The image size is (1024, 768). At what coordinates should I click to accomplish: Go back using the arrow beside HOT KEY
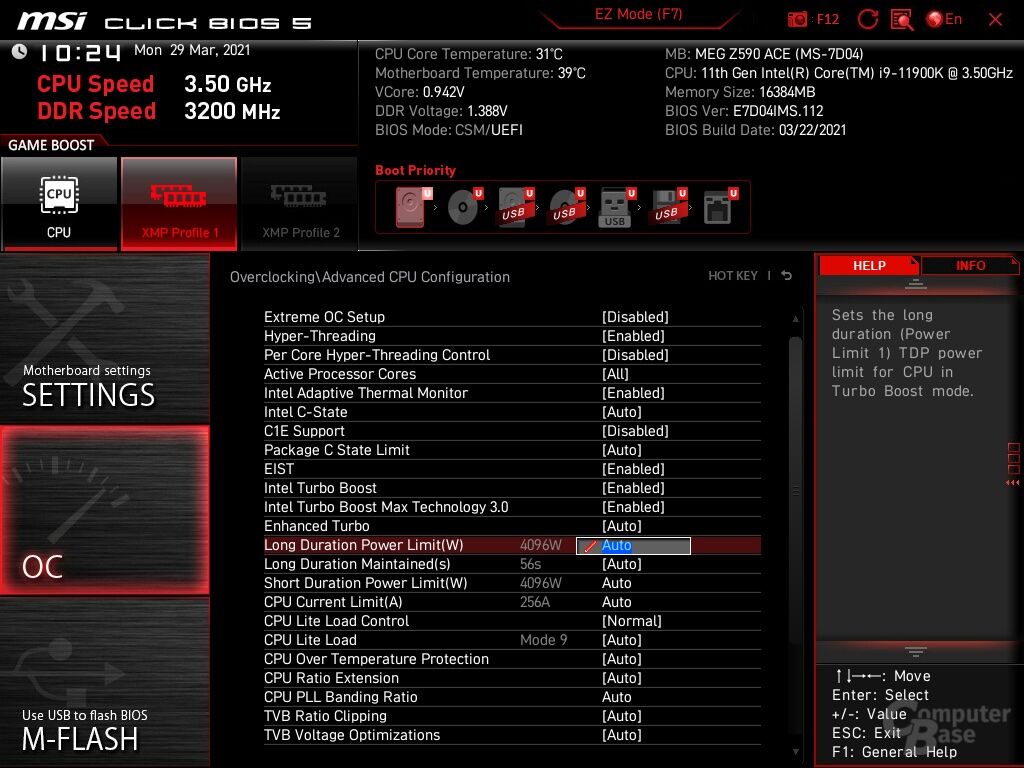[787, 276]
